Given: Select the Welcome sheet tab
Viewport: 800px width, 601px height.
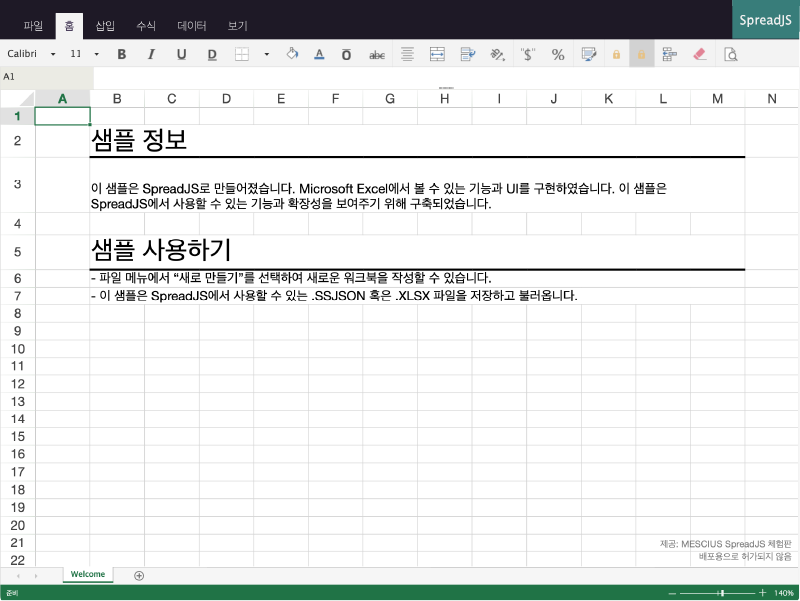Looking at the screenshot, I should pos(88,574).
